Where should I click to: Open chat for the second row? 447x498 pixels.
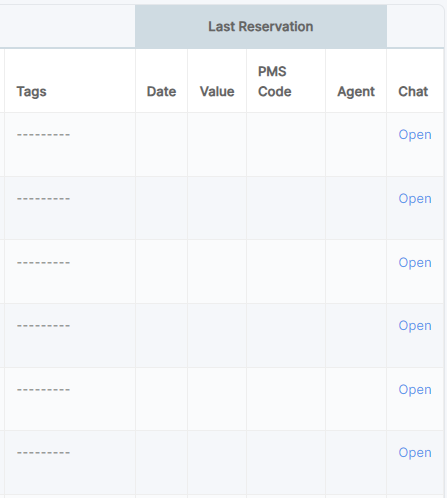[415, 199]
